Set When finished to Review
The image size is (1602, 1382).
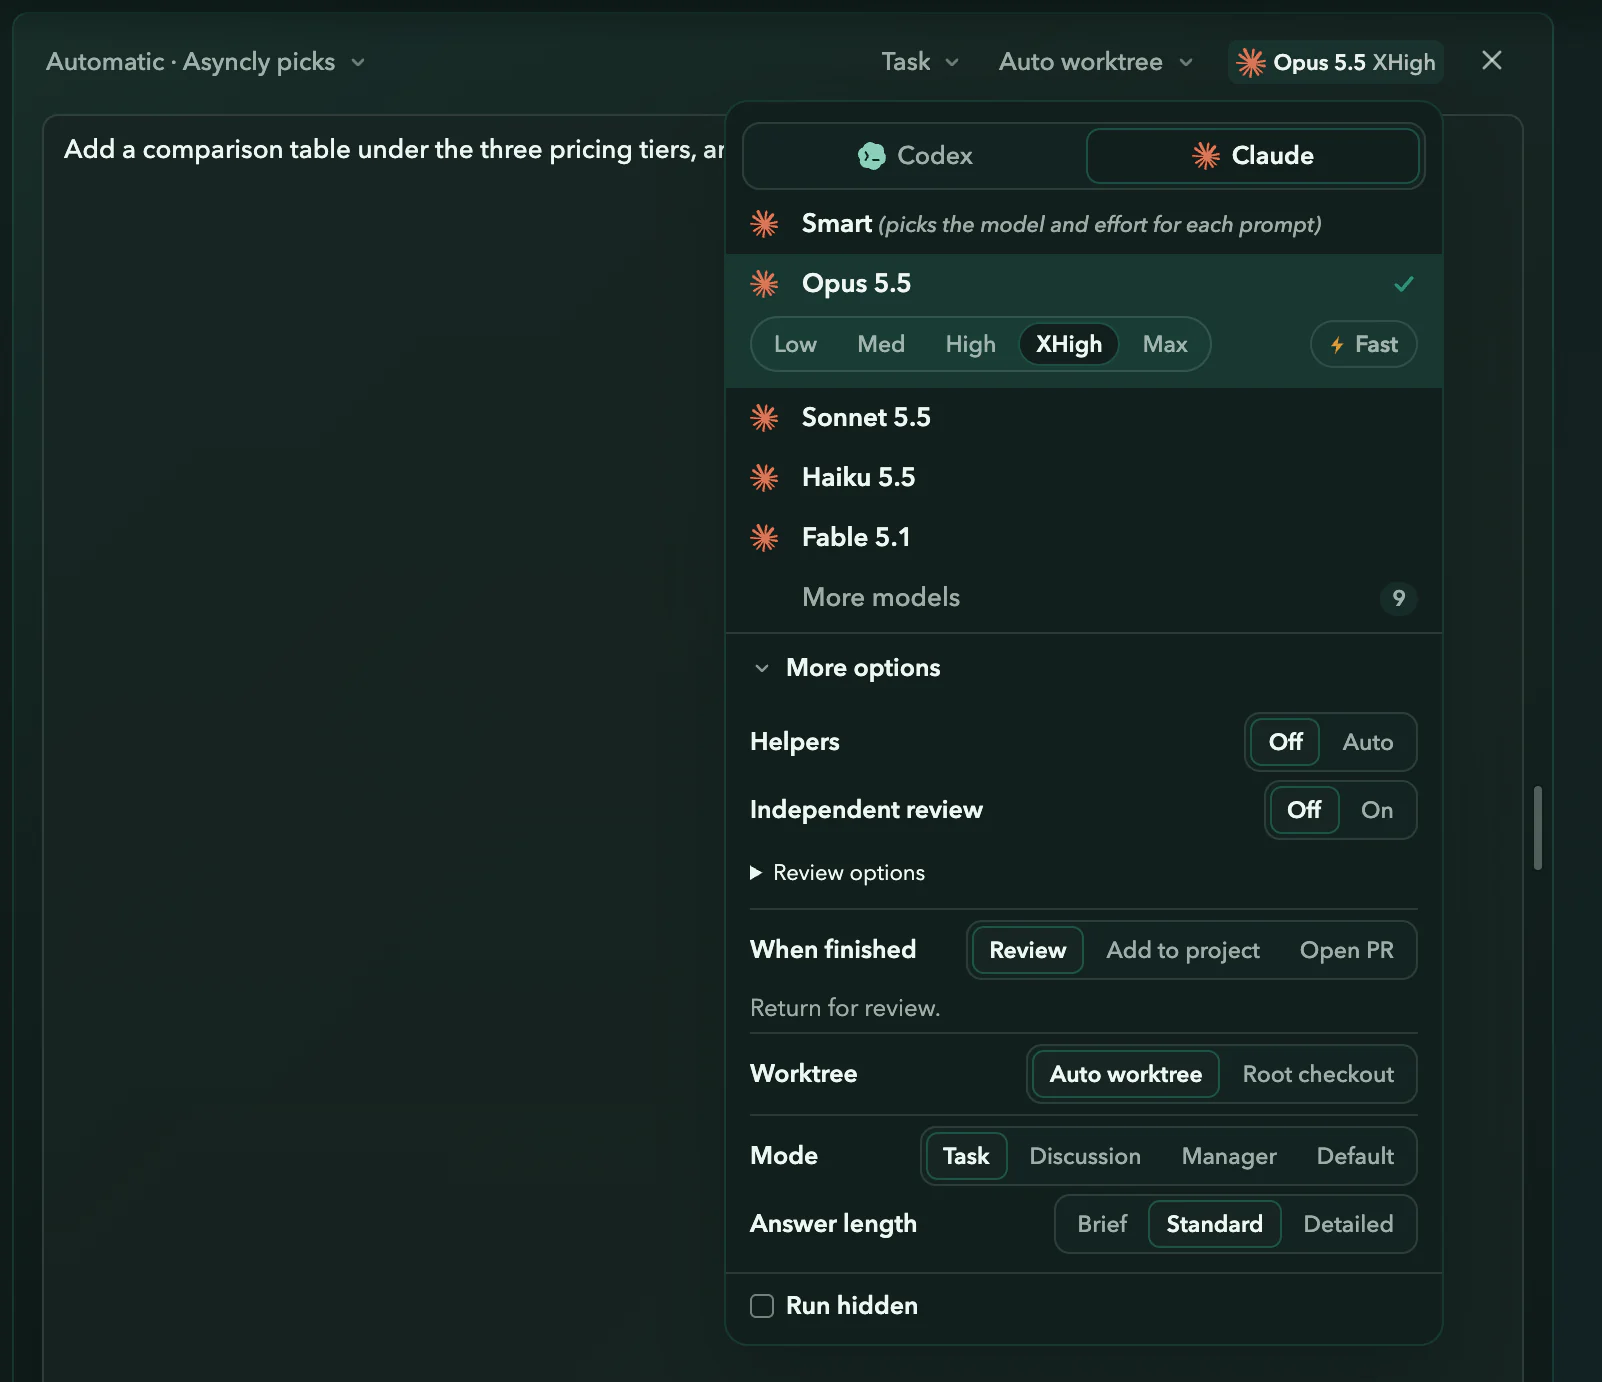tap(1027, 950)
